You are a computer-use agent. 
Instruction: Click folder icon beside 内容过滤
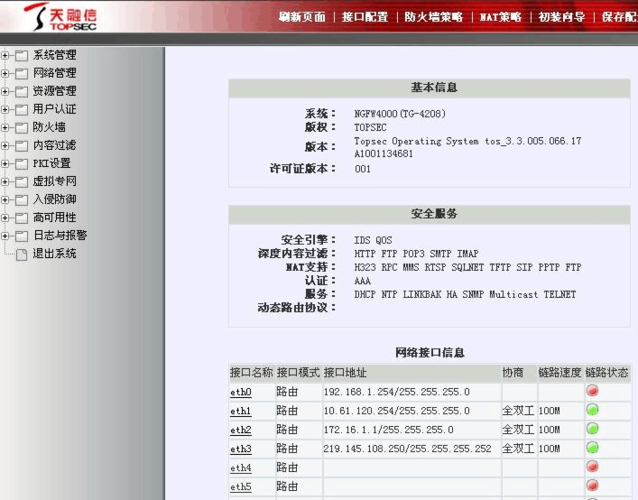coord(22,146)
